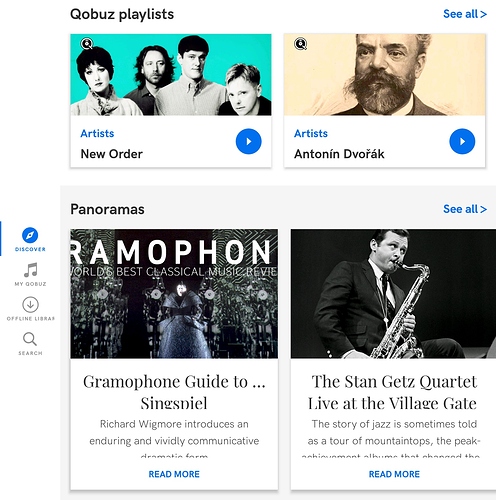Screen dimensions: 496x500
Task: Expand Qobuz playlists with See all
Action: tap(465, 14)
